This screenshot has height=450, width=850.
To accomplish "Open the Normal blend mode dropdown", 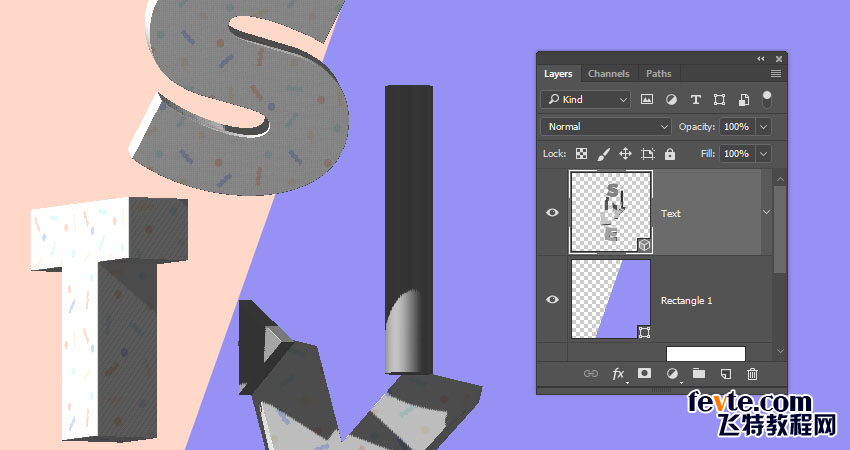I will pos(606,127).
